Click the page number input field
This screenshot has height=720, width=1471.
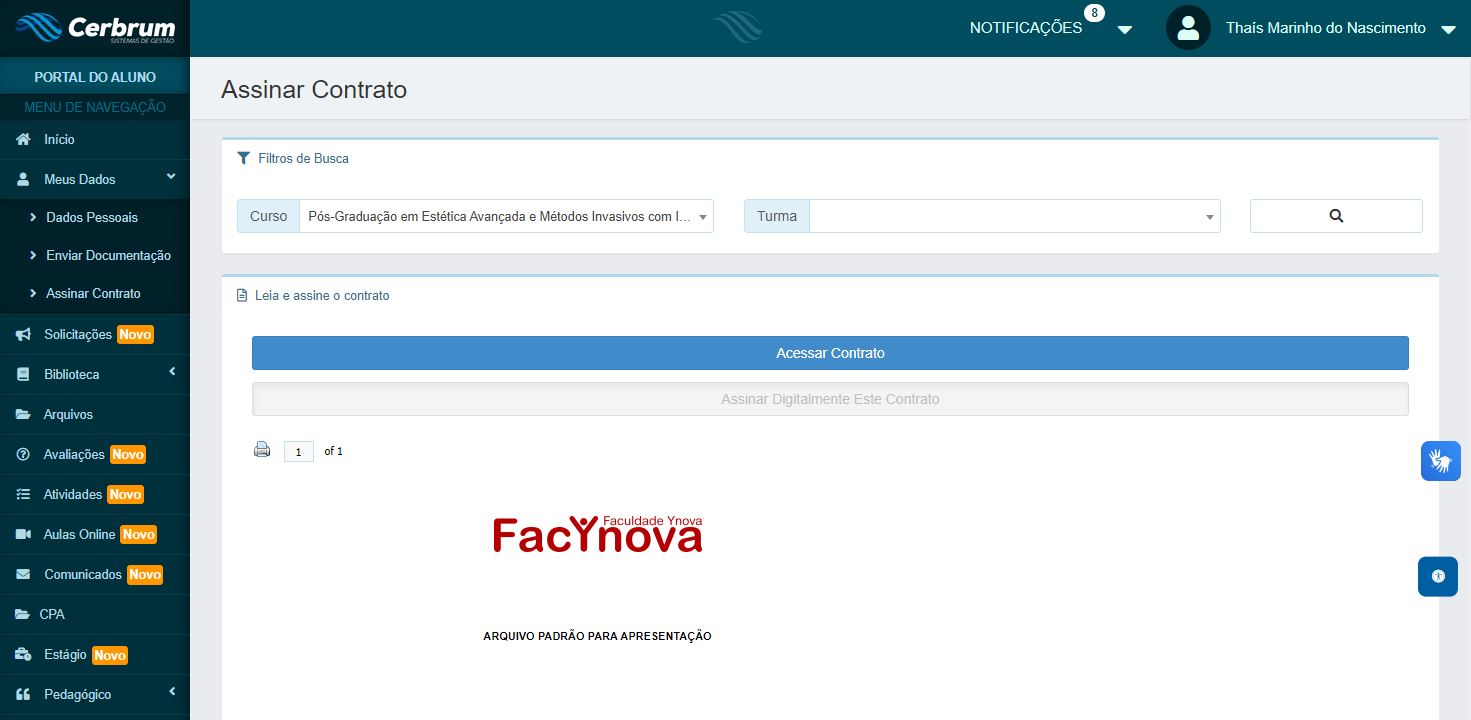tap(299, 451)
